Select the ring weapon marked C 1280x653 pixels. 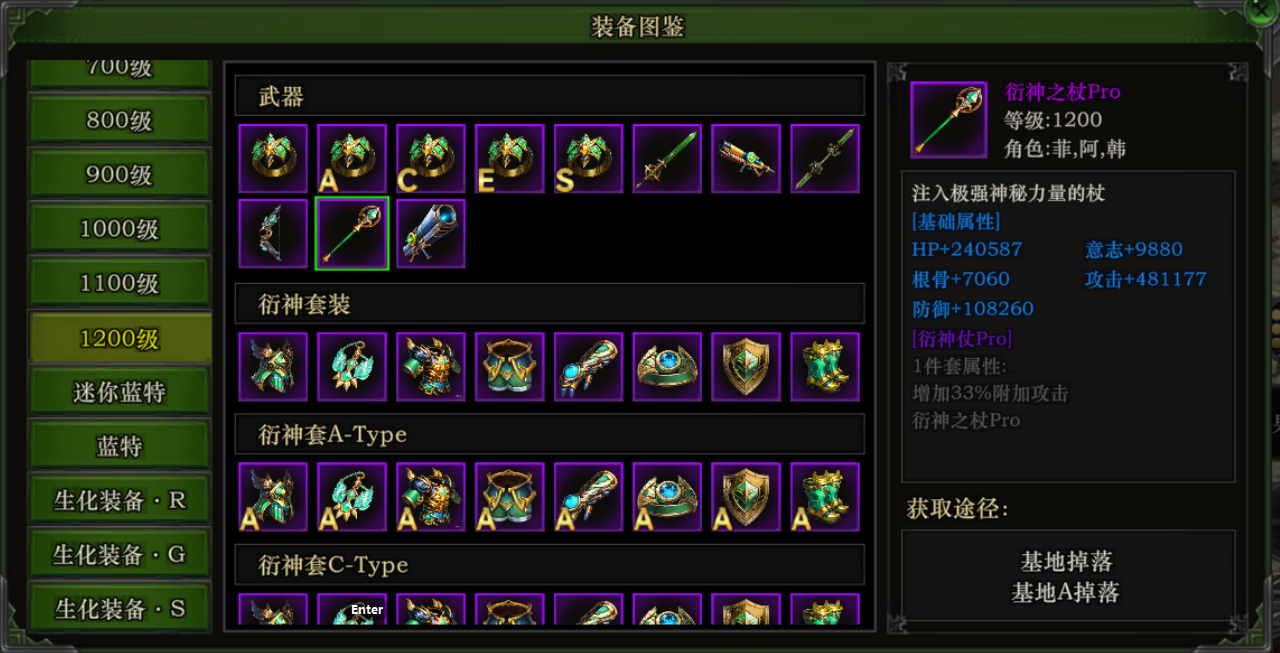click(430, 158)
